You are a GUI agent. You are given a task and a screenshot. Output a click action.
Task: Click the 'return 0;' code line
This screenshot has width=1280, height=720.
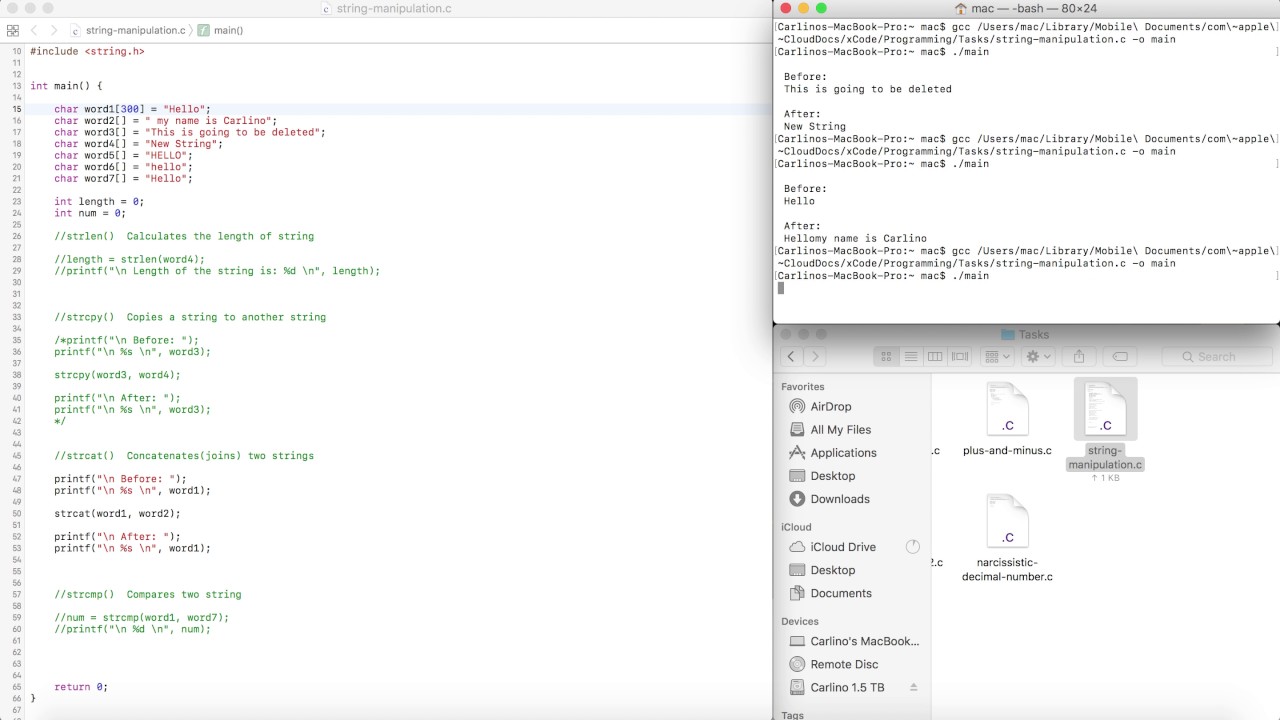coord(81,687)
